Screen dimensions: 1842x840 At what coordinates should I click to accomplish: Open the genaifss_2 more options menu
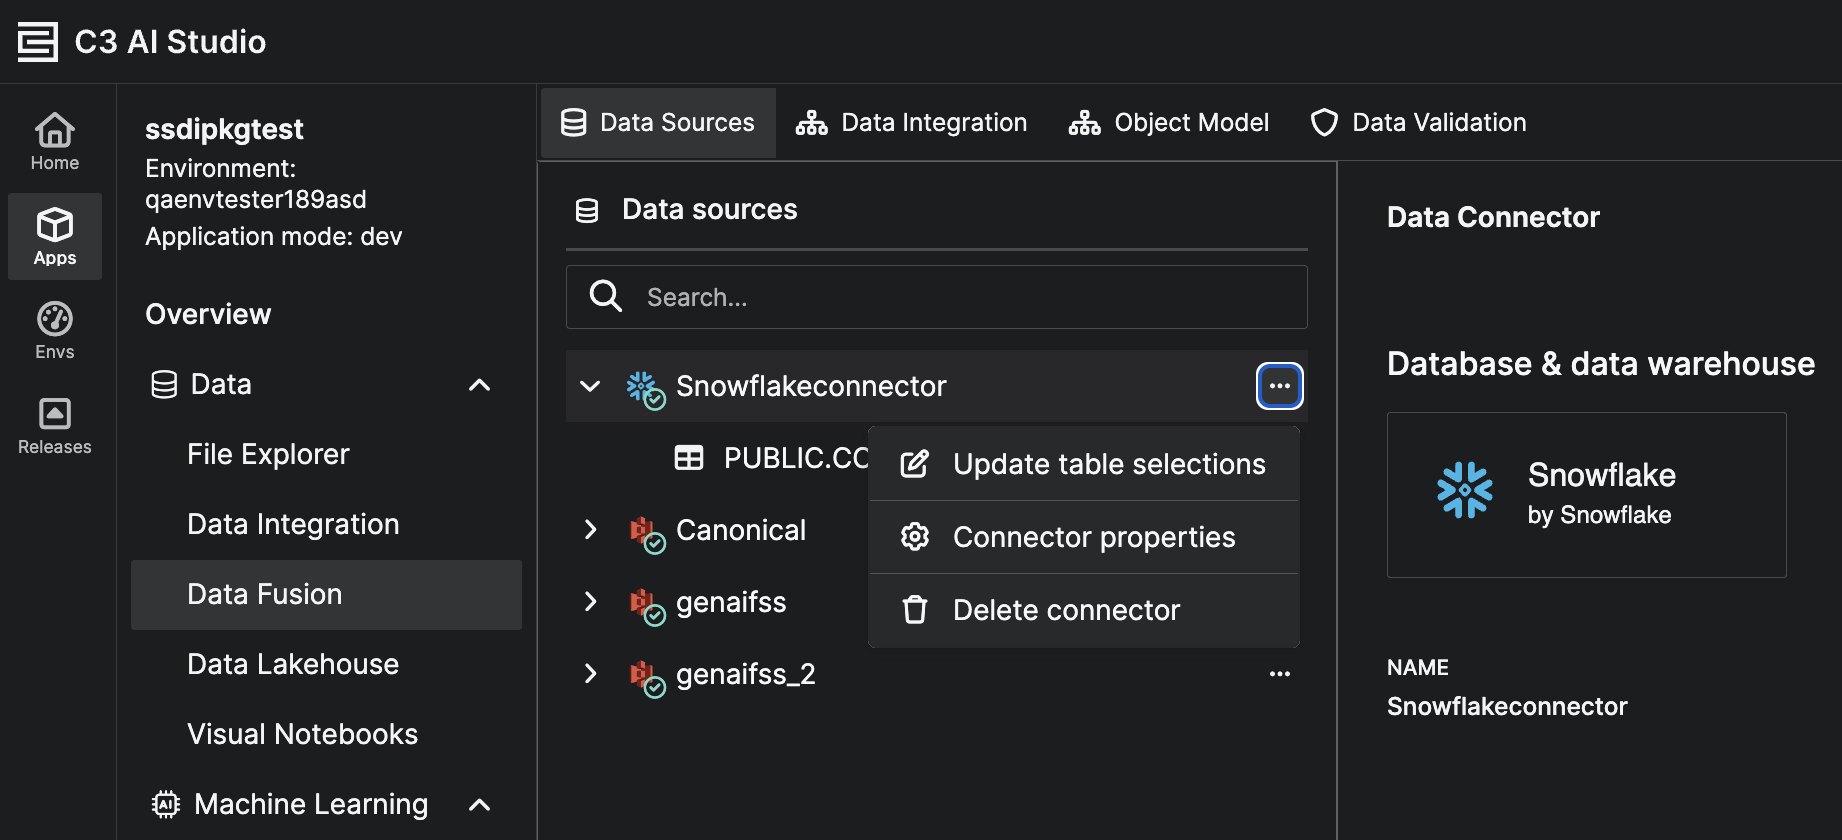point(1279,674)
